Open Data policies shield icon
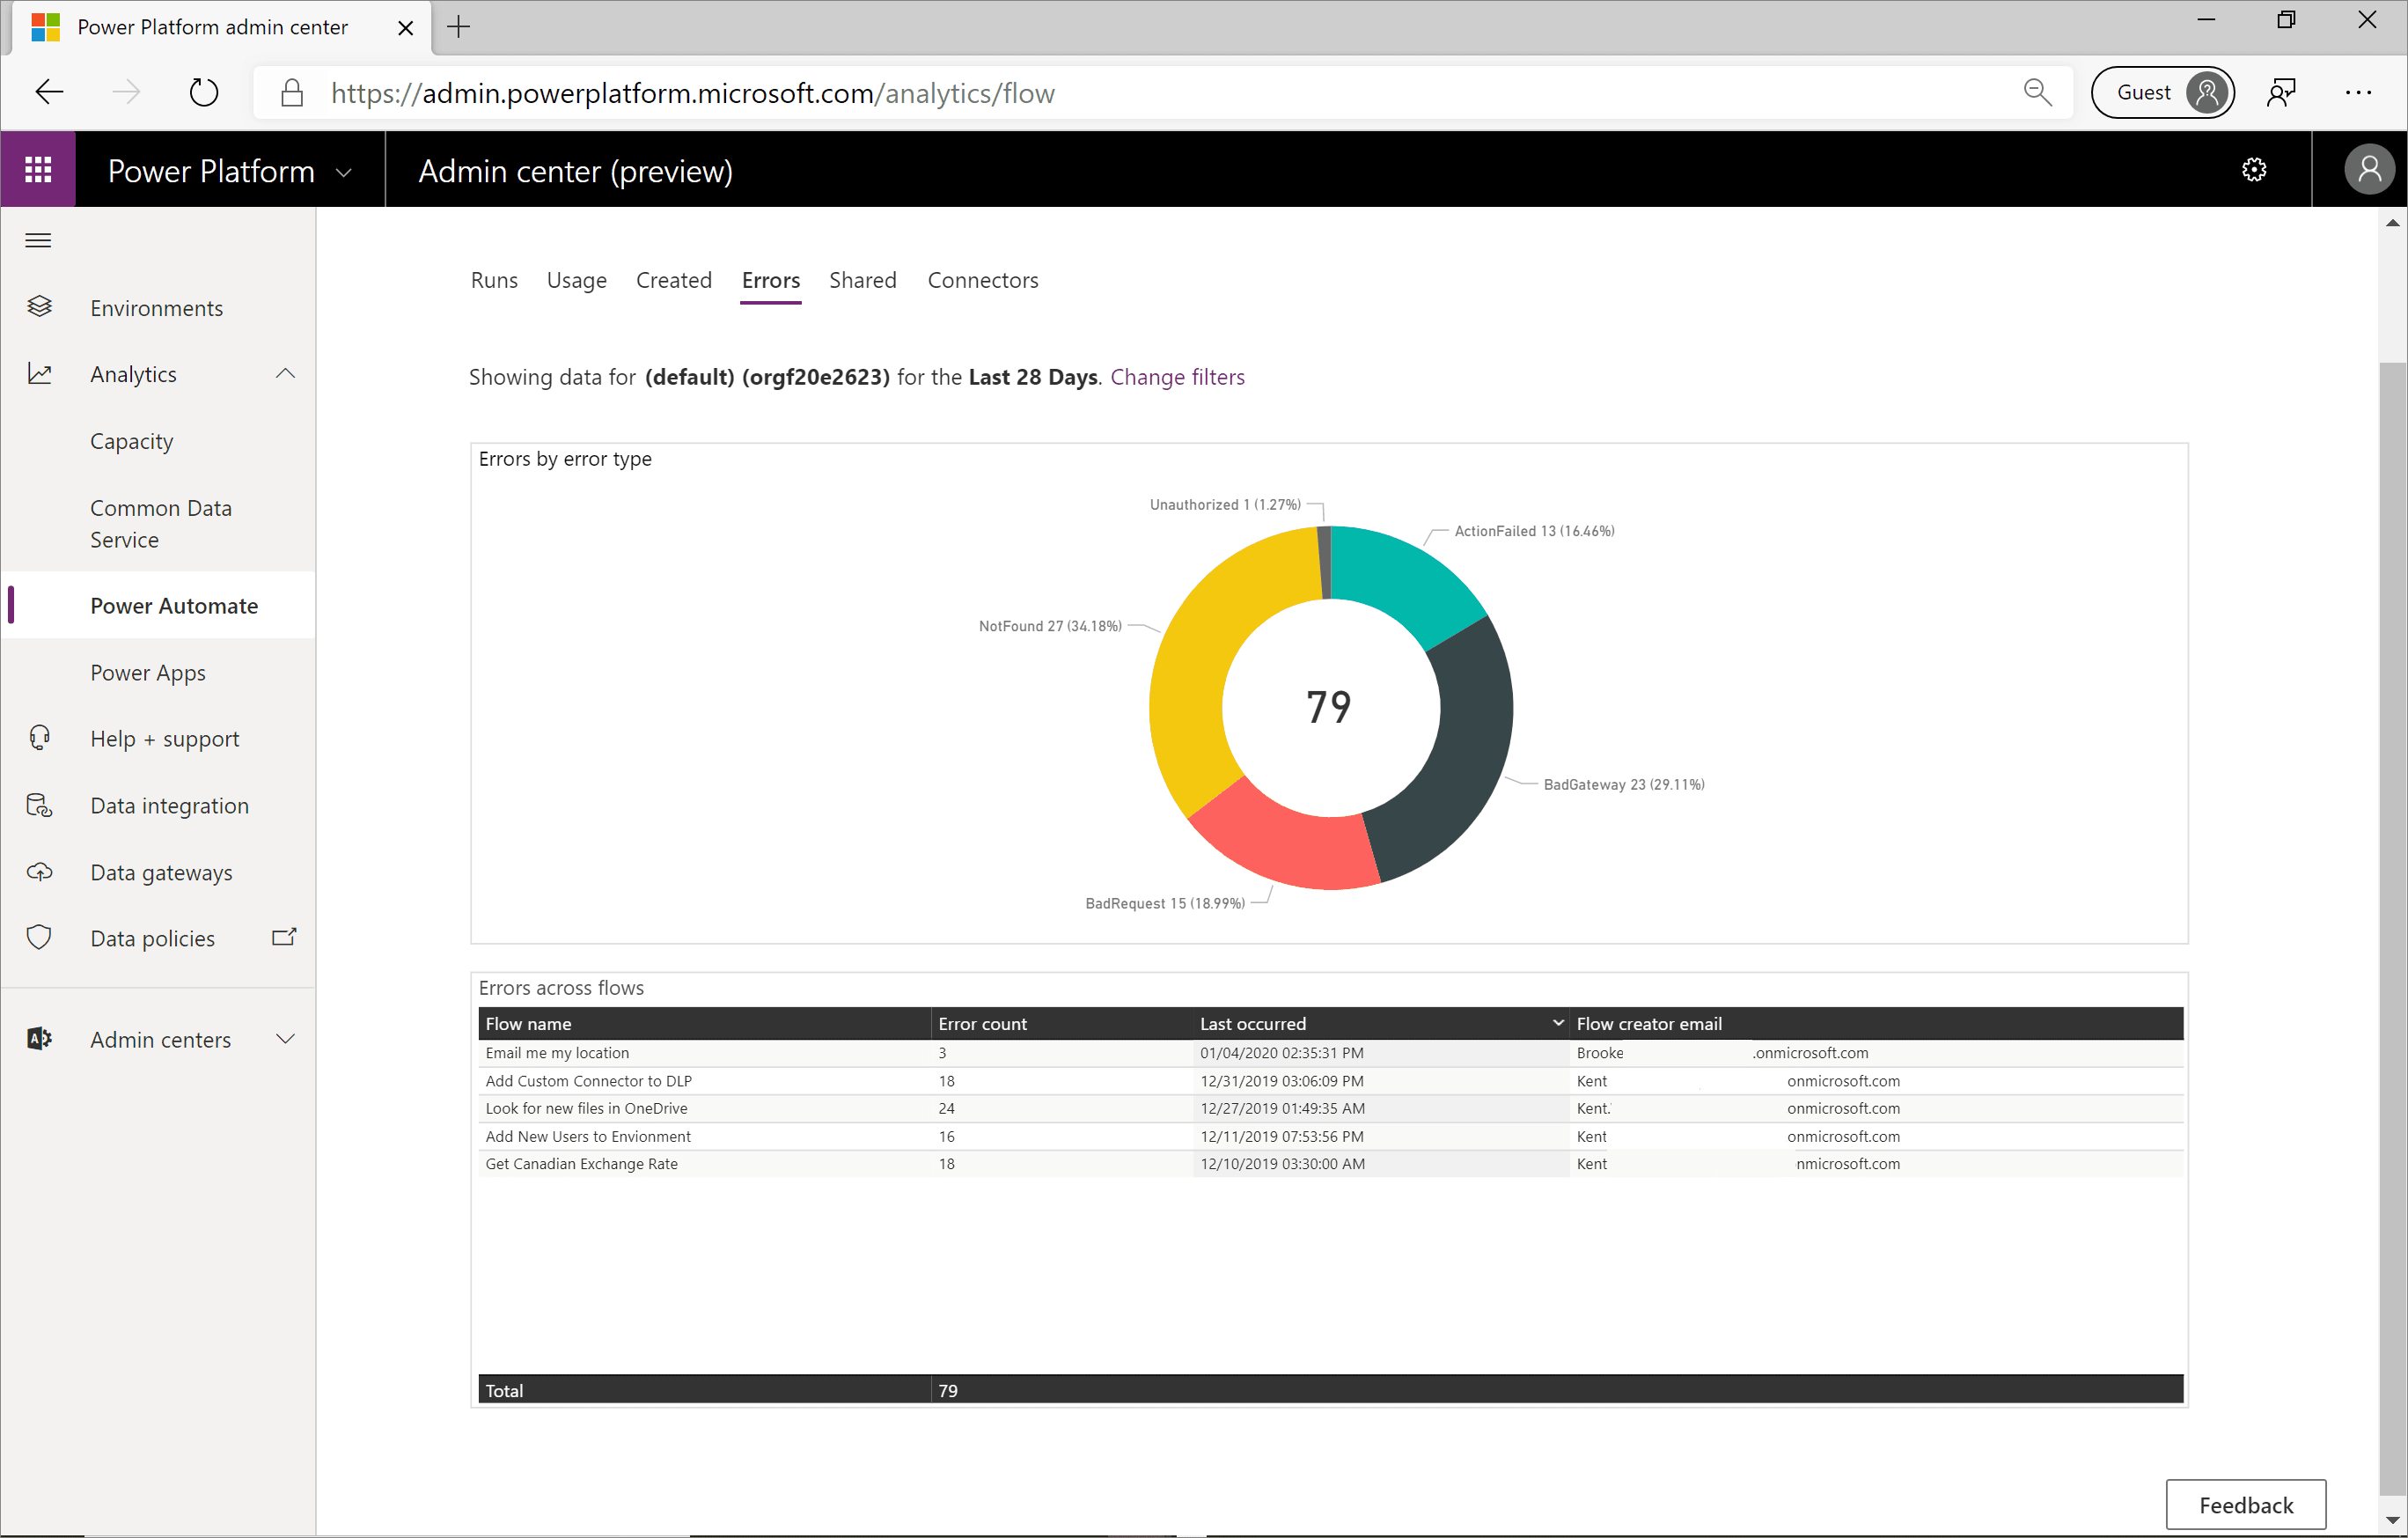This screenshot has width=2408, height=1538. click(x=39, y=937)
